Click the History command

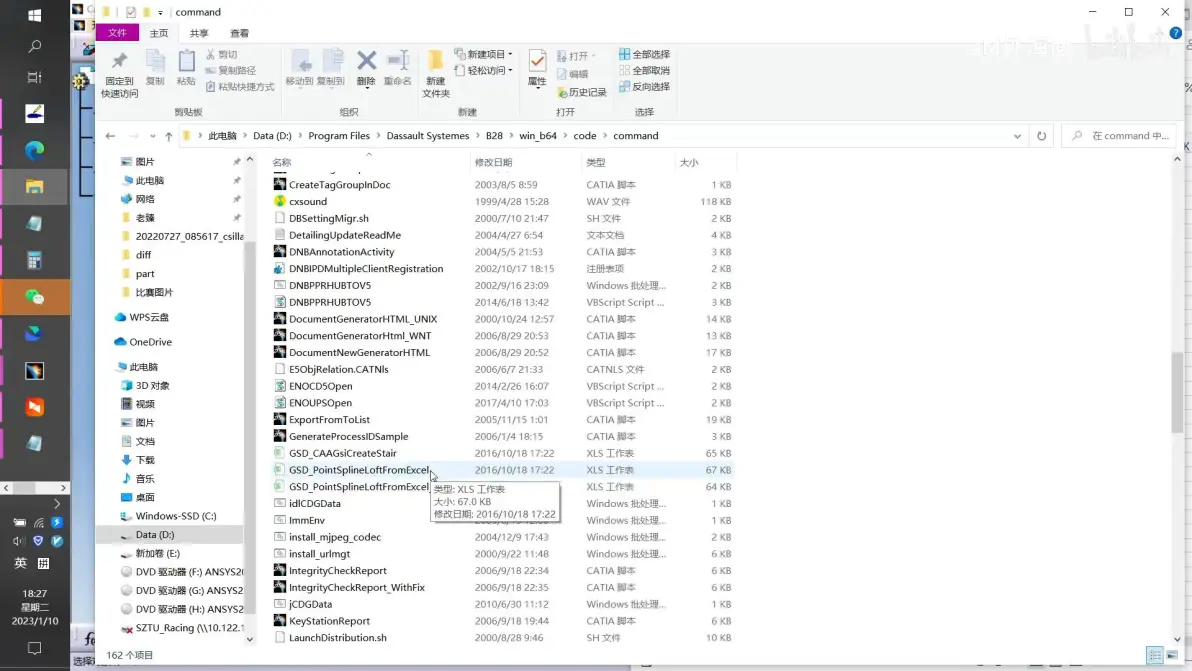click(582, 93)
